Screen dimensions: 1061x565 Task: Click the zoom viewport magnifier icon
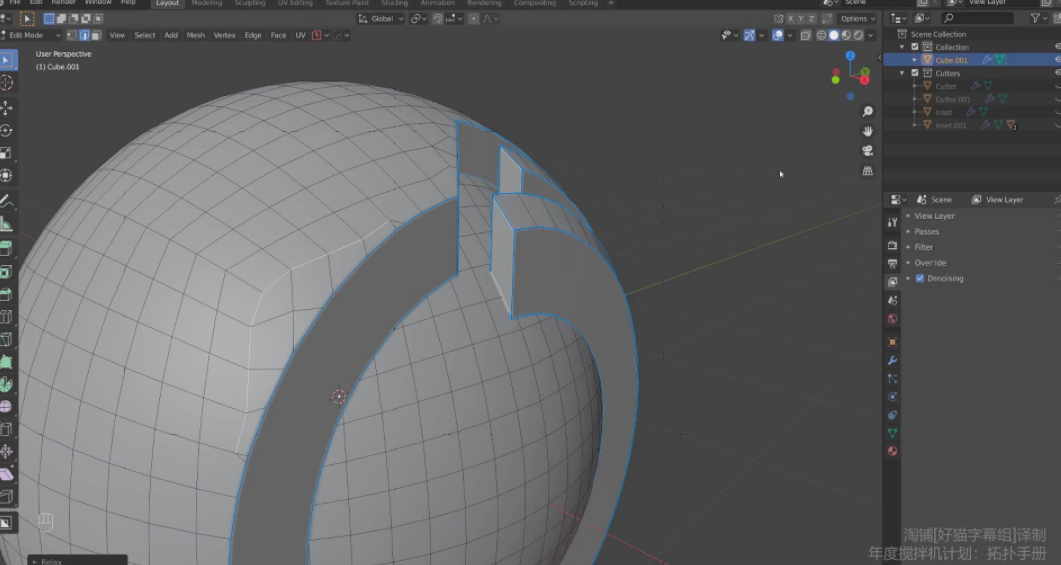point(867,112)
